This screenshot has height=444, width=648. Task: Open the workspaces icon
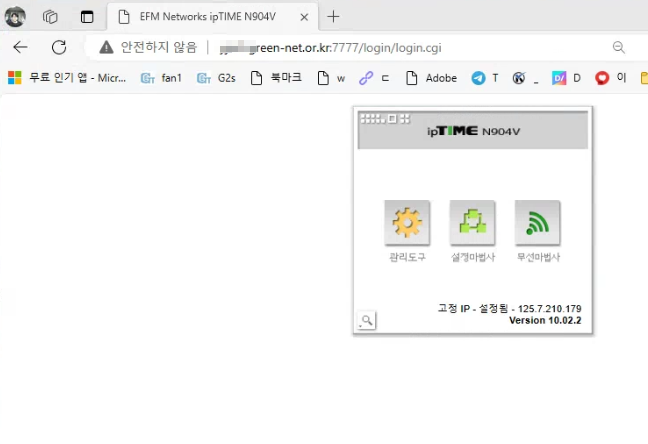coord(50,17)
